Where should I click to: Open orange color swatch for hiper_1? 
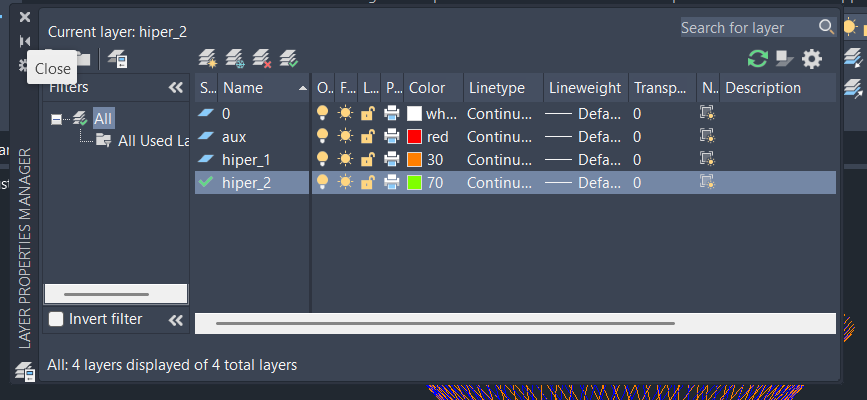coord(414,159)
